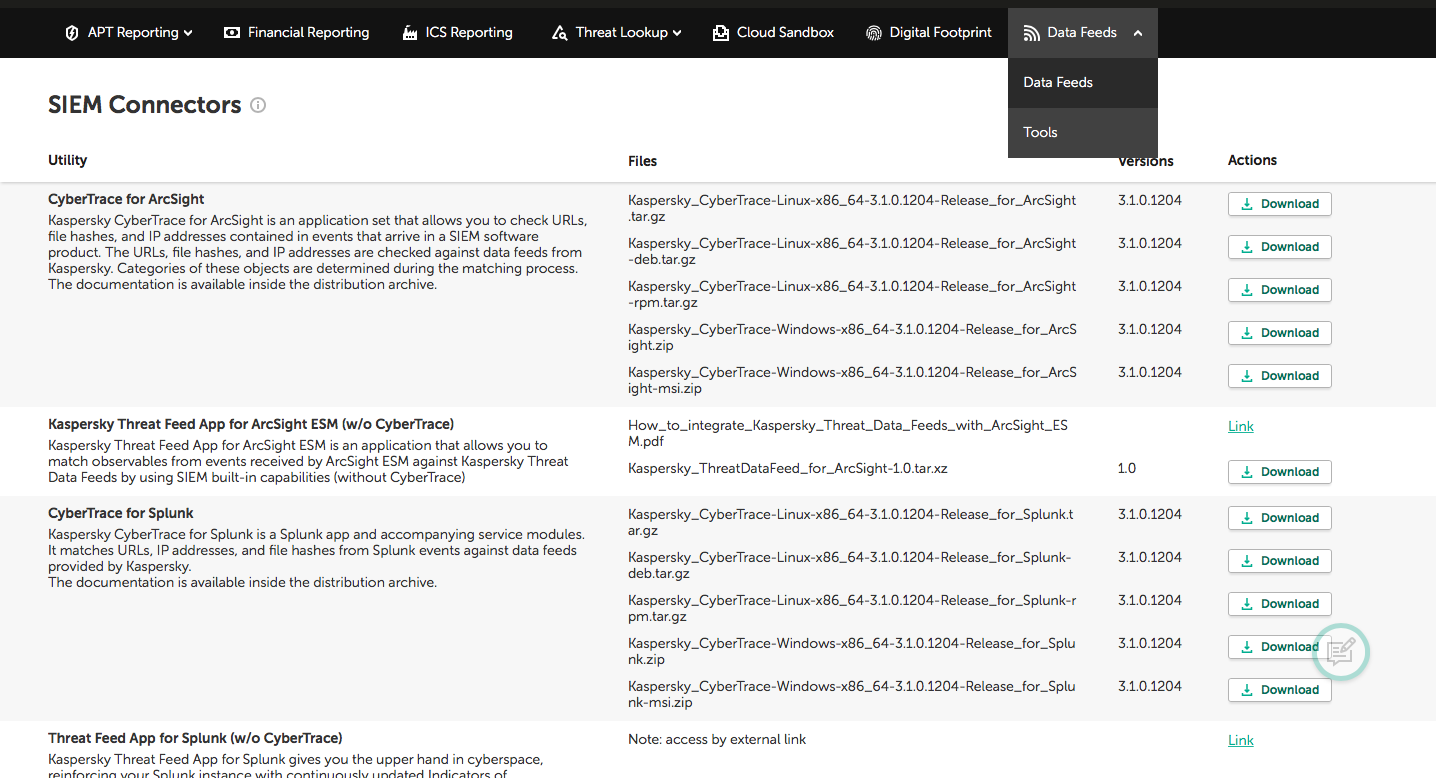The height and width of the screenshot is (778, 1436).
Task: Select Tools from the Data Feeds menu
Action: click(x=1040, y=132)
